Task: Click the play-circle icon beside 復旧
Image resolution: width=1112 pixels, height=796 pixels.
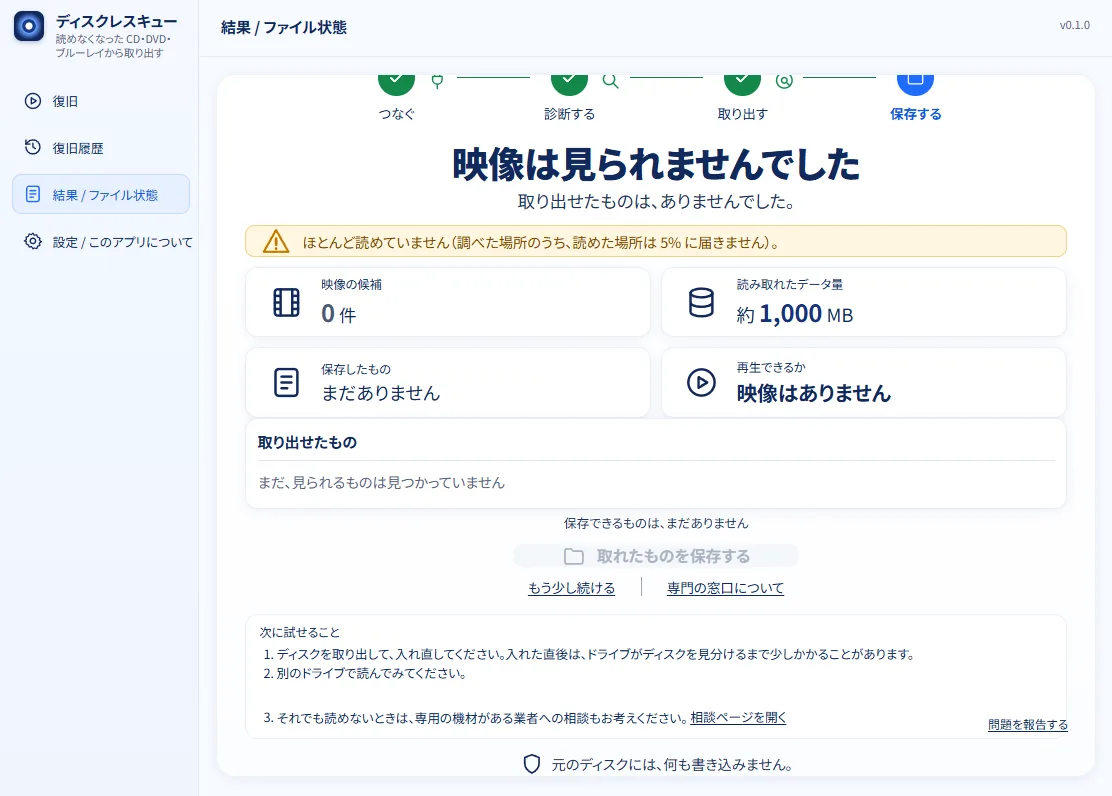Action: tap(33, 101)
